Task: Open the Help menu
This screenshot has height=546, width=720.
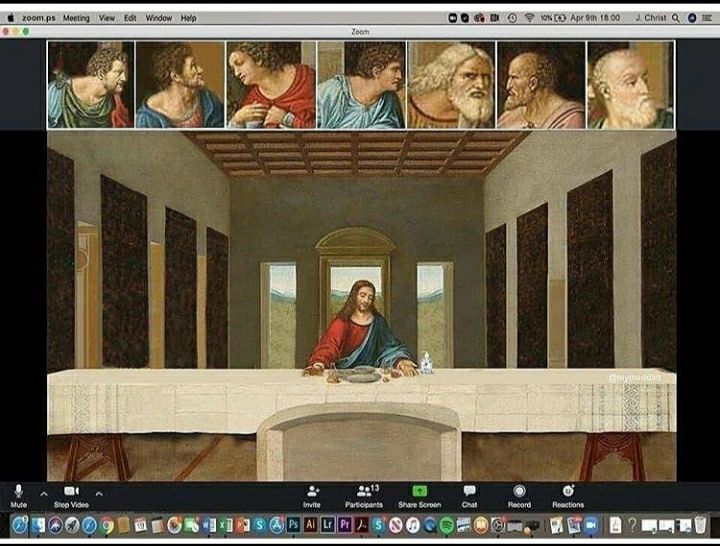Action: (188, 18)
